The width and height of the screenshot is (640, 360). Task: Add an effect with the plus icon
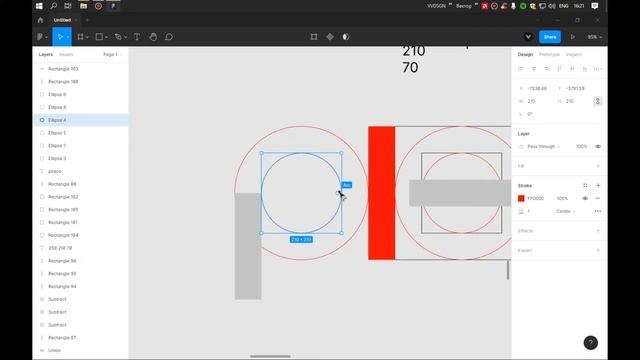598,231
